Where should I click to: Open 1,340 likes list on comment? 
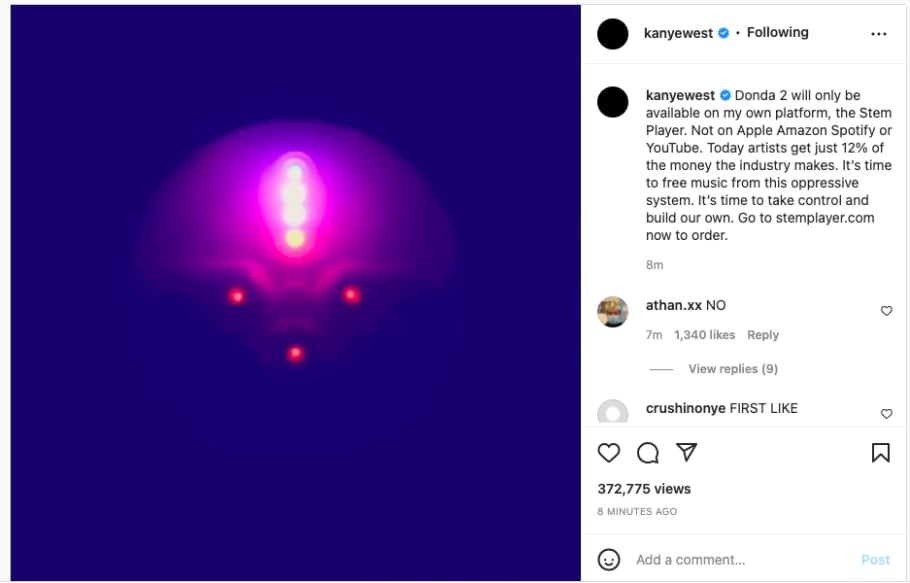[704, 335]
